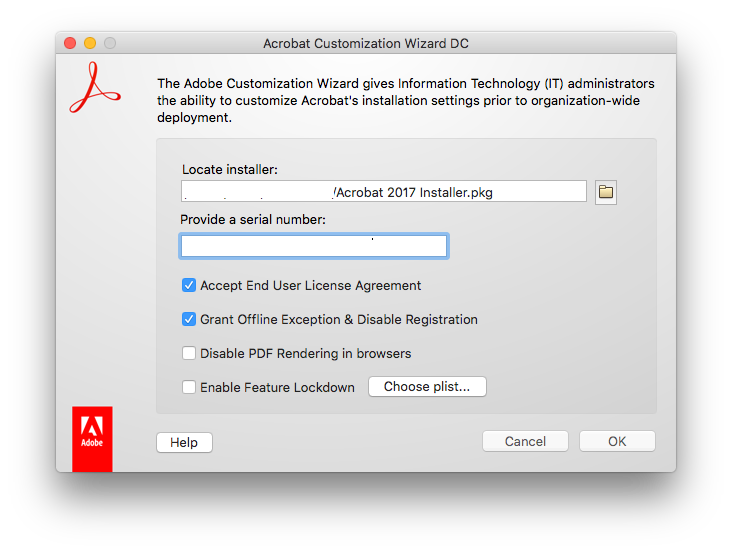Click the red Adobe logo
Screen dimensions: 732x552
coord(92,439)
